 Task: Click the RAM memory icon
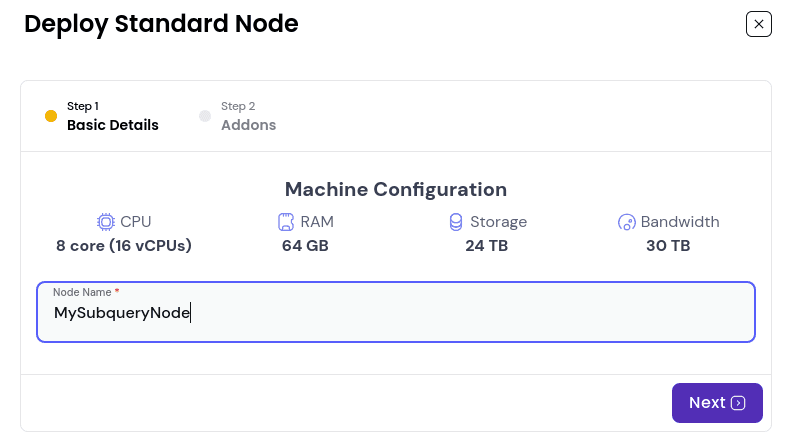286,222
